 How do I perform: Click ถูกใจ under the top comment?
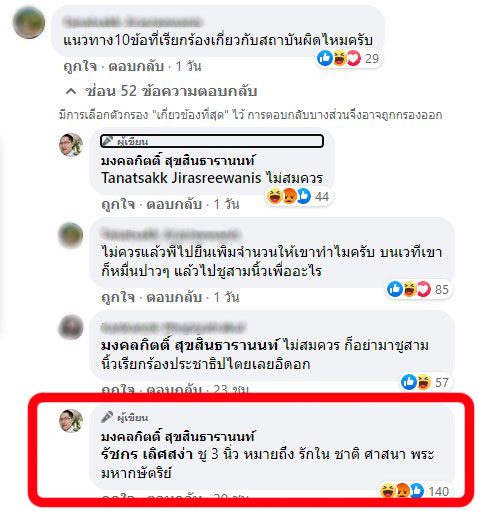(80, 66)
